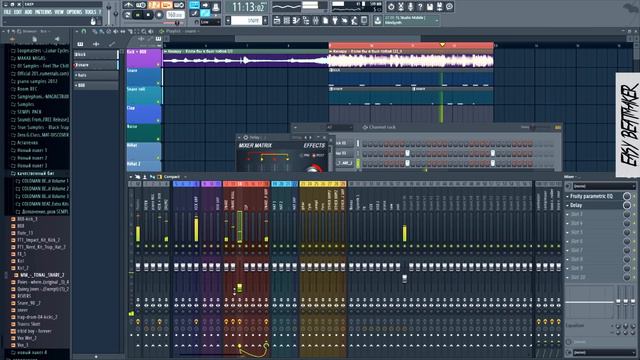Click the orange pattern/song mode button
This screenshot has width=640, height=360.
(x=128, y=15)
